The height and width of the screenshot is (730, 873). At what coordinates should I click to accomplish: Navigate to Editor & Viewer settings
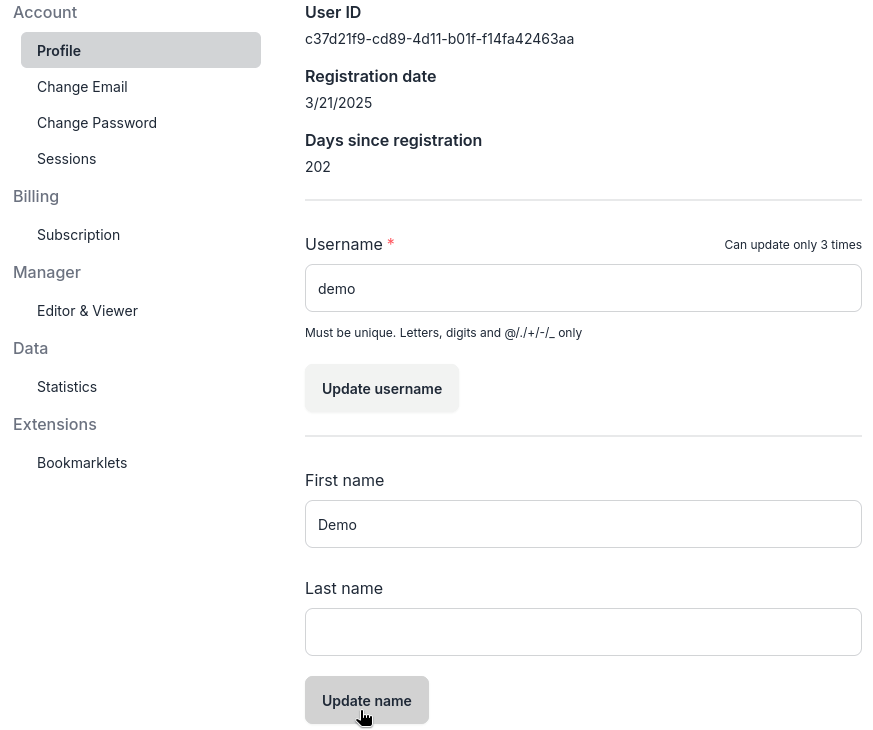pos(87,311)
